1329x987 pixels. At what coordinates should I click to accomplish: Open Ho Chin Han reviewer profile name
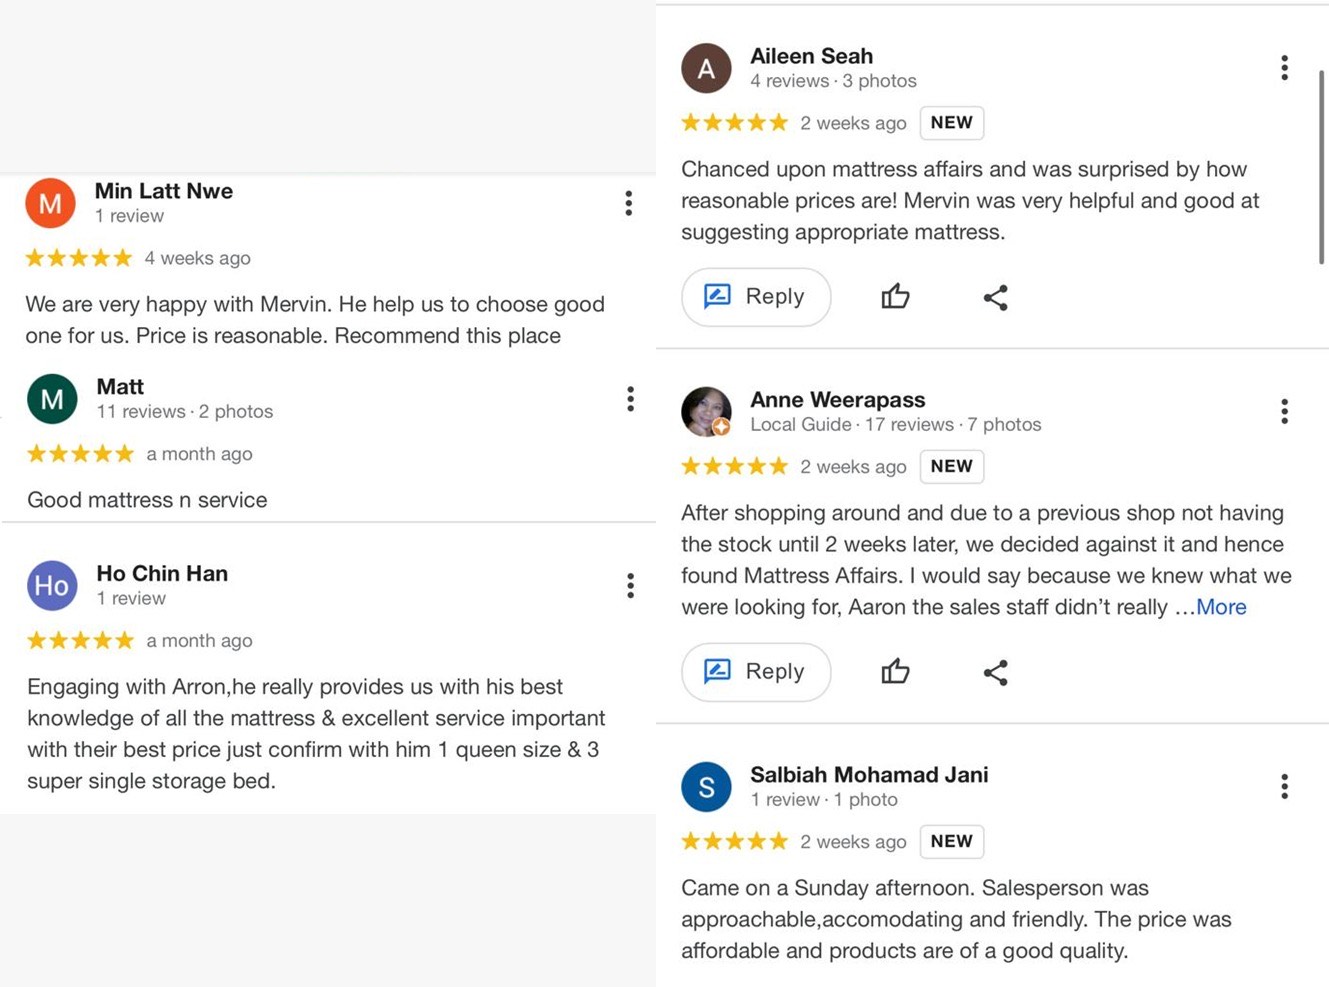click(x=162, y=573)
